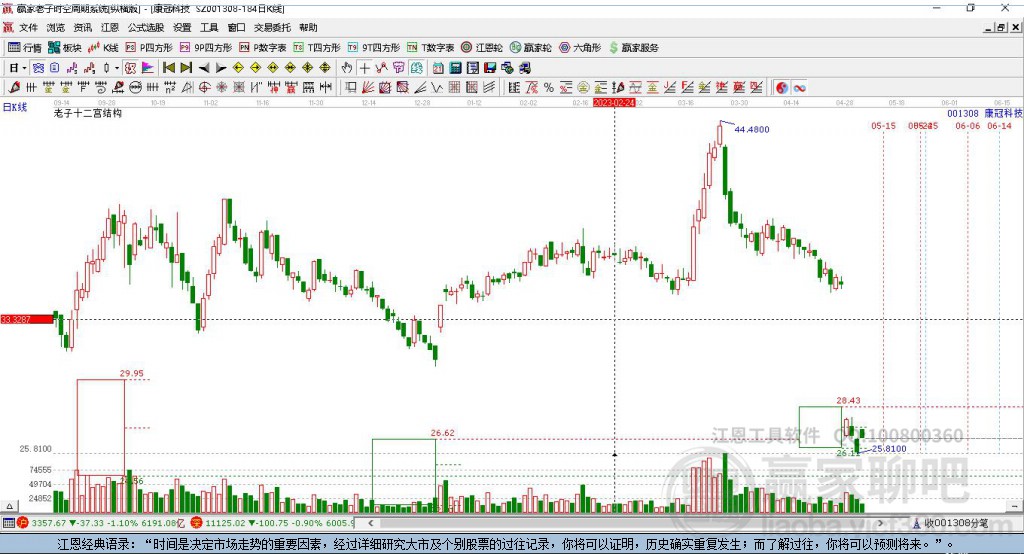
Task: Open the 六角形 hexagon tool
Action: tap(580, 48)
